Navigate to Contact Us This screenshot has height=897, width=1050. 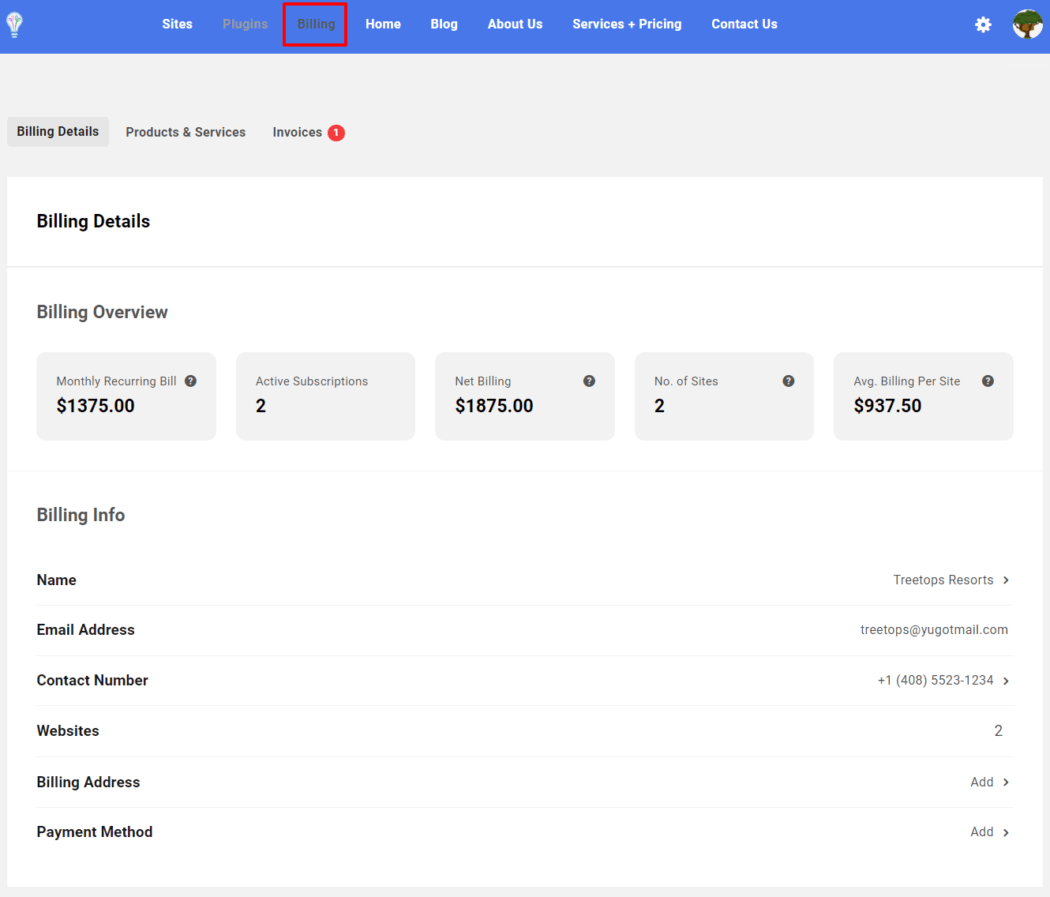pyautogui.click(x=744, y=24)
